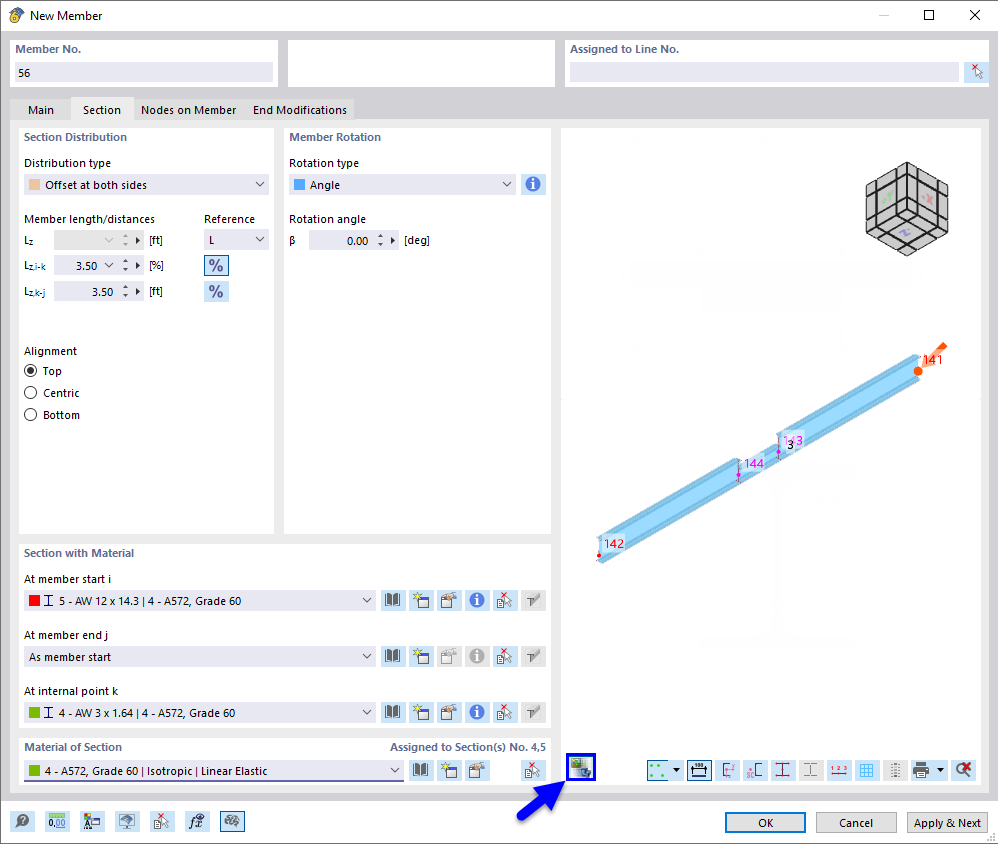Open the edit formula fx tool

pos(197,821)
